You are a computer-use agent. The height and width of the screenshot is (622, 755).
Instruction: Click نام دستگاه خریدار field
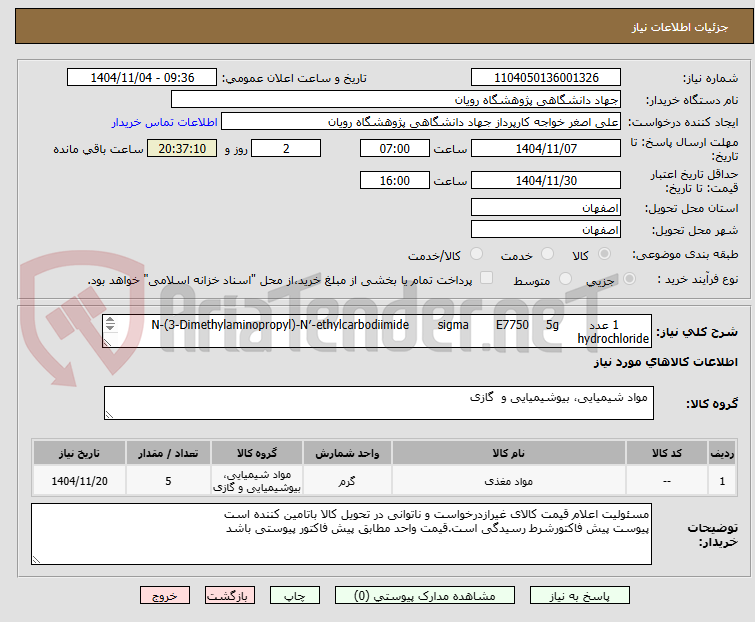pyautogui.click(x=396, y=100)
